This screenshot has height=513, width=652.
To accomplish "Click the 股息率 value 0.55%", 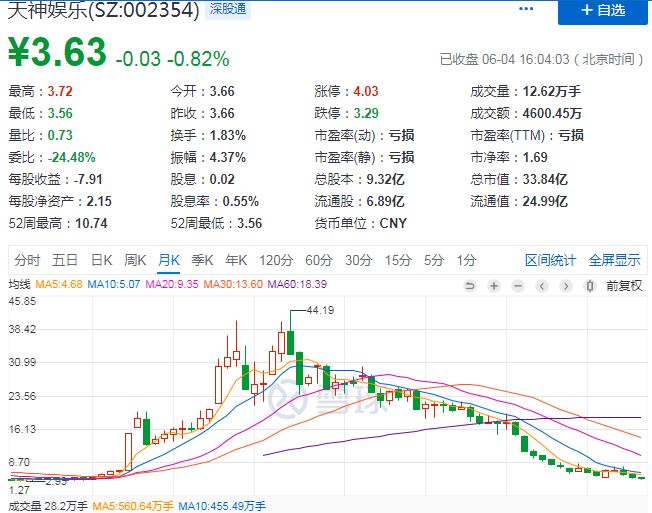I will [x=241, y=201].
